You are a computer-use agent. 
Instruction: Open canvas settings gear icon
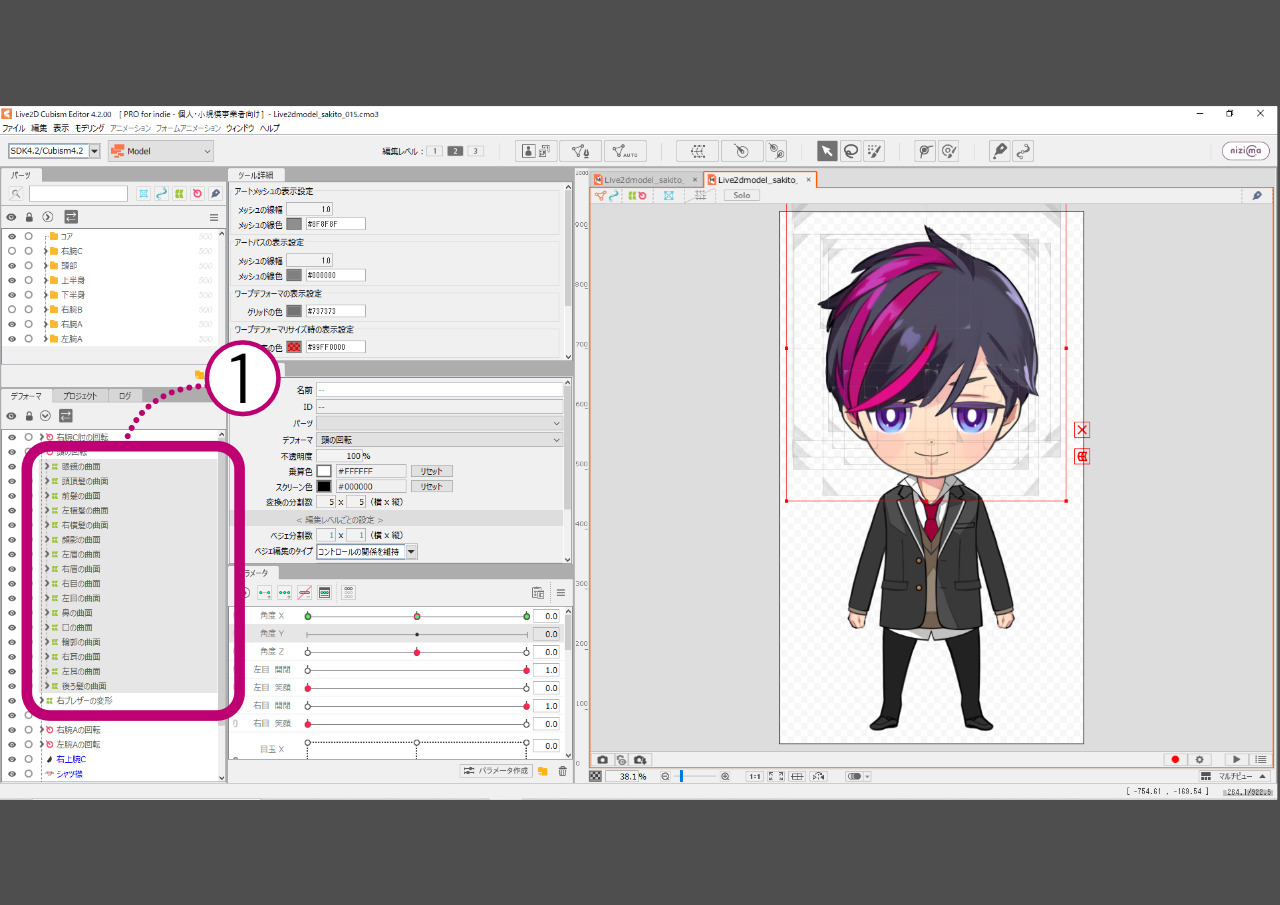tap(1199, 760)
